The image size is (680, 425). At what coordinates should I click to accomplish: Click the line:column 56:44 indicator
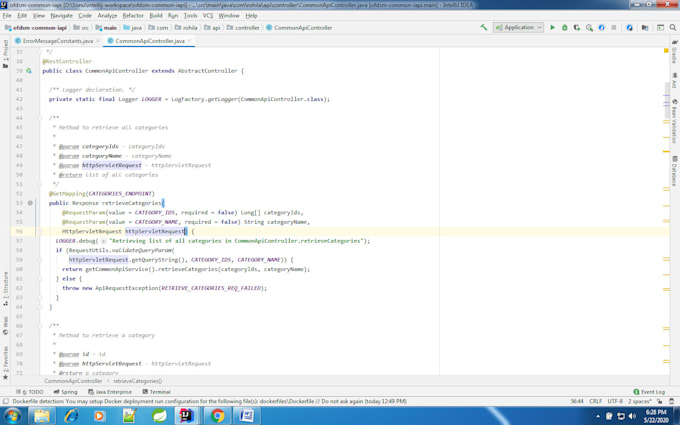(577, 402)
